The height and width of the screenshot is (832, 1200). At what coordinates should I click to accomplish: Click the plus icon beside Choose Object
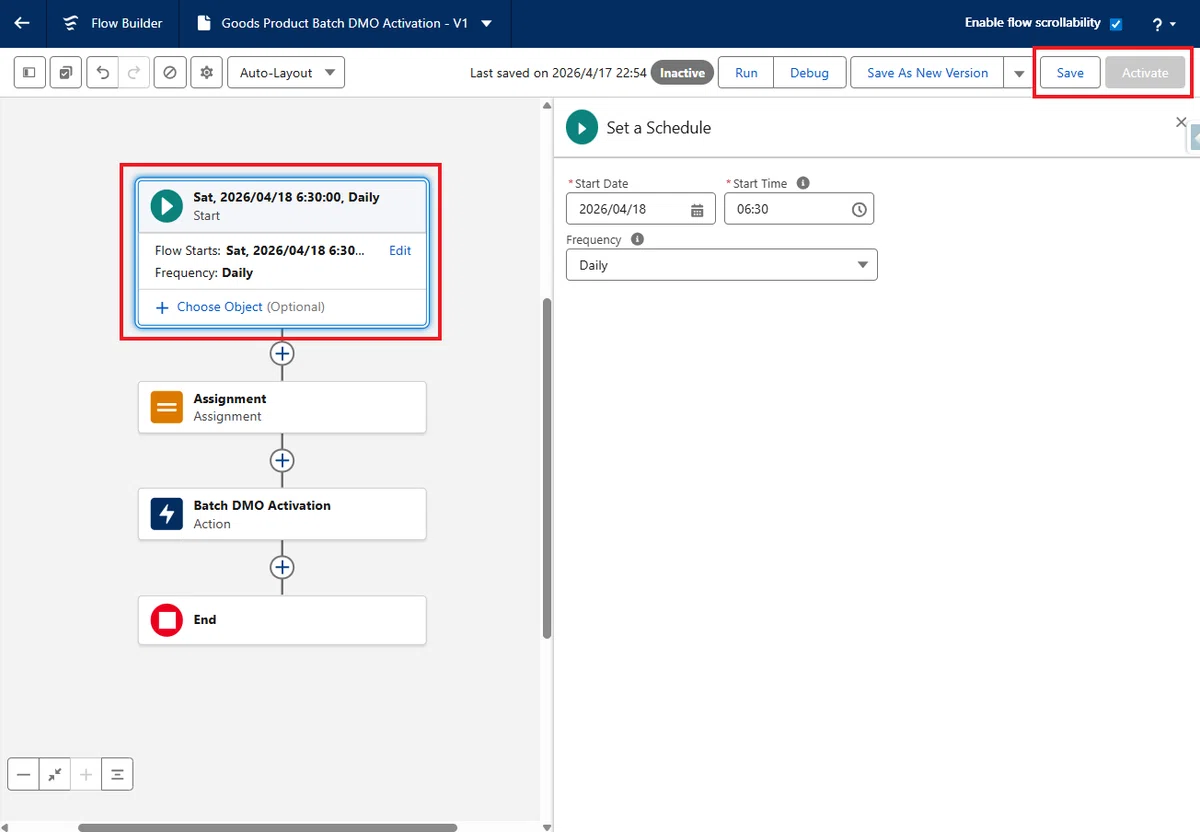click(162, 307)
